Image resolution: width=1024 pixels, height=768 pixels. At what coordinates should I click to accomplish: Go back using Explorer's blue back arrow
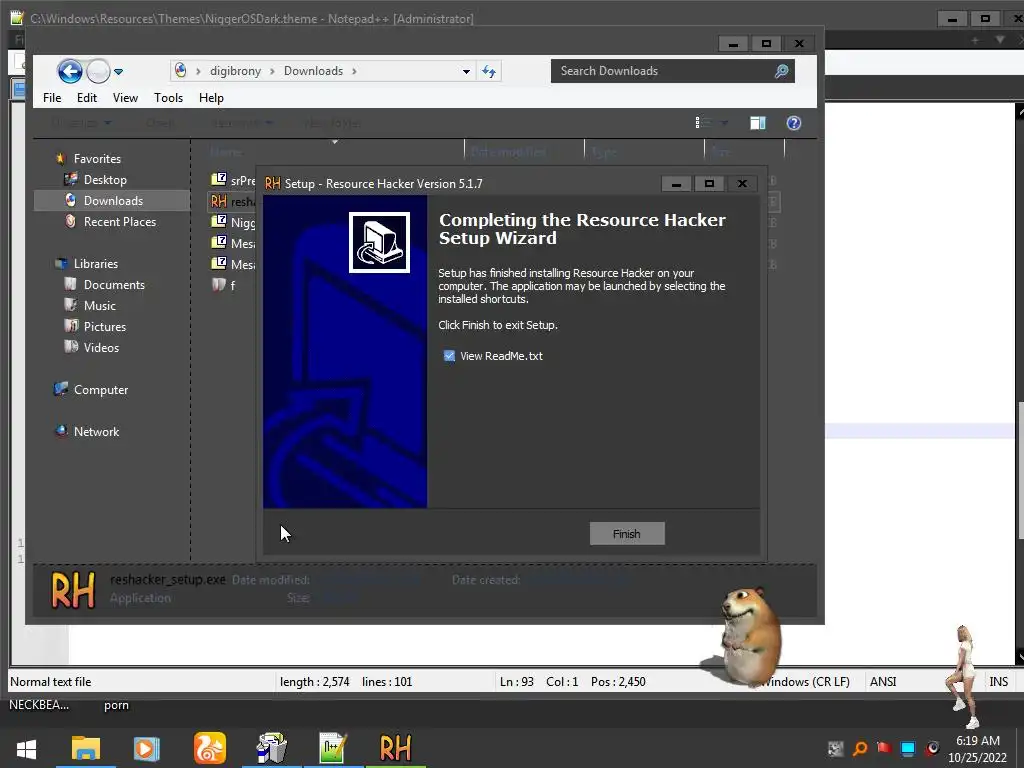(x=70, y=71)
